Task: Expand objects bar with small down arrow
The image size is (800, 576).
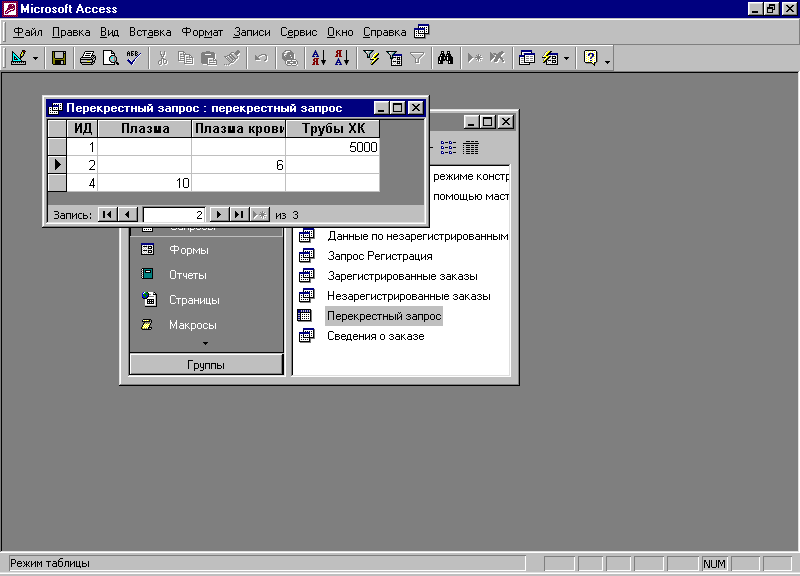Action: point(206,343)
